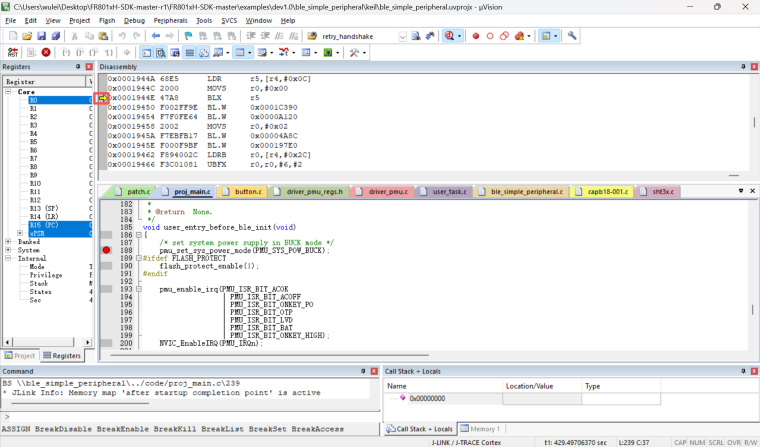Select the Project tab at bottom left
Viewport: 760px width, 447px height.
(x=22, y=355)
